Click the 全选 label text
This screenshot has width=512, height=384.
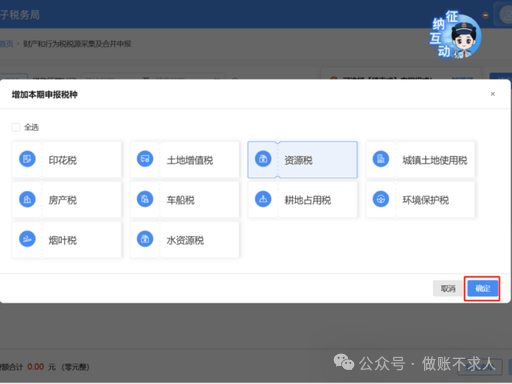coord(31,127)
